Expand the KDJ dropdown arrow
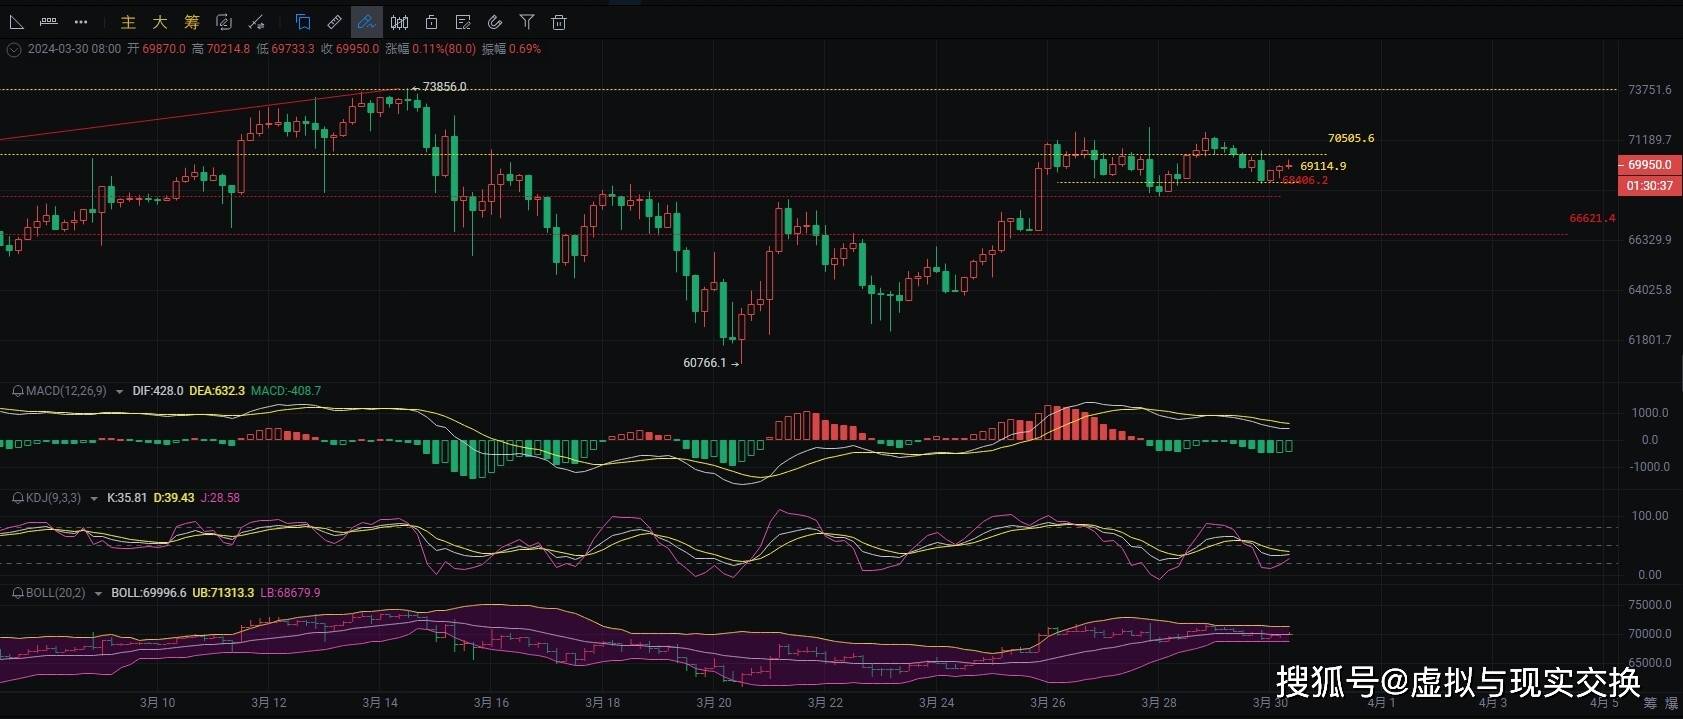Screen dimensions: 1683x719 95,499
